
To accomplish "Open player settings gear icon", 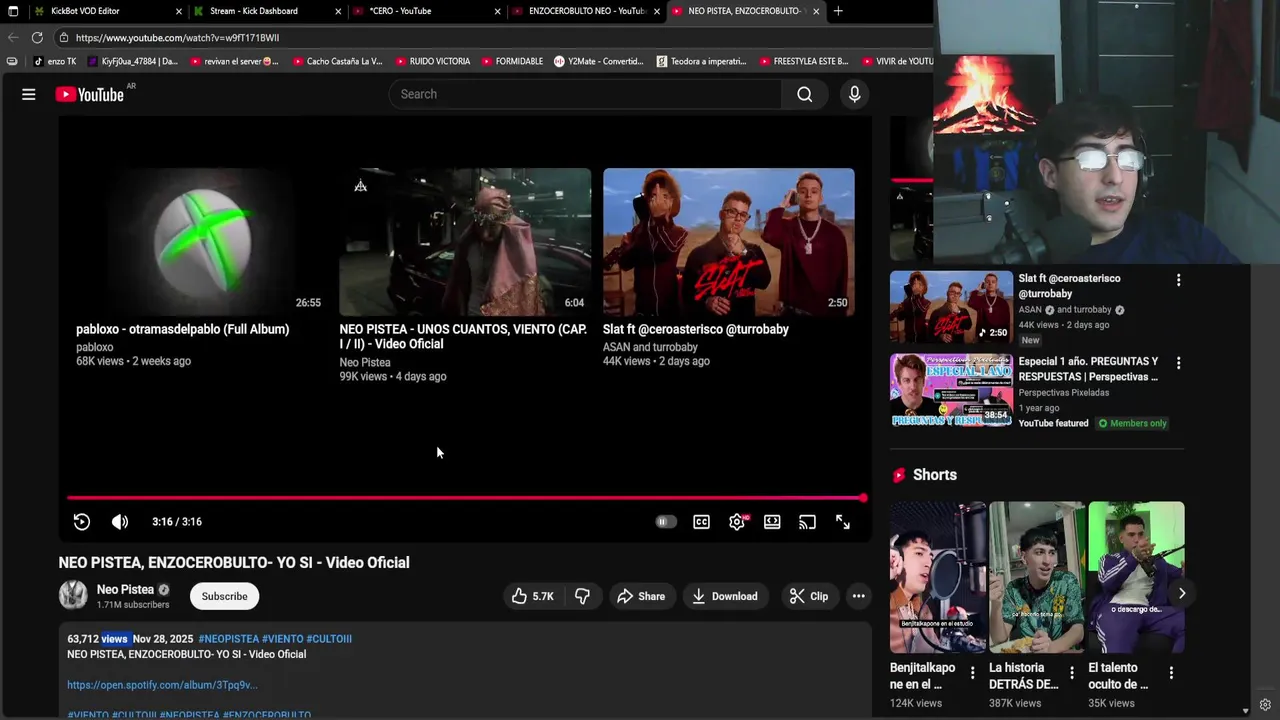I will (737, 522).
